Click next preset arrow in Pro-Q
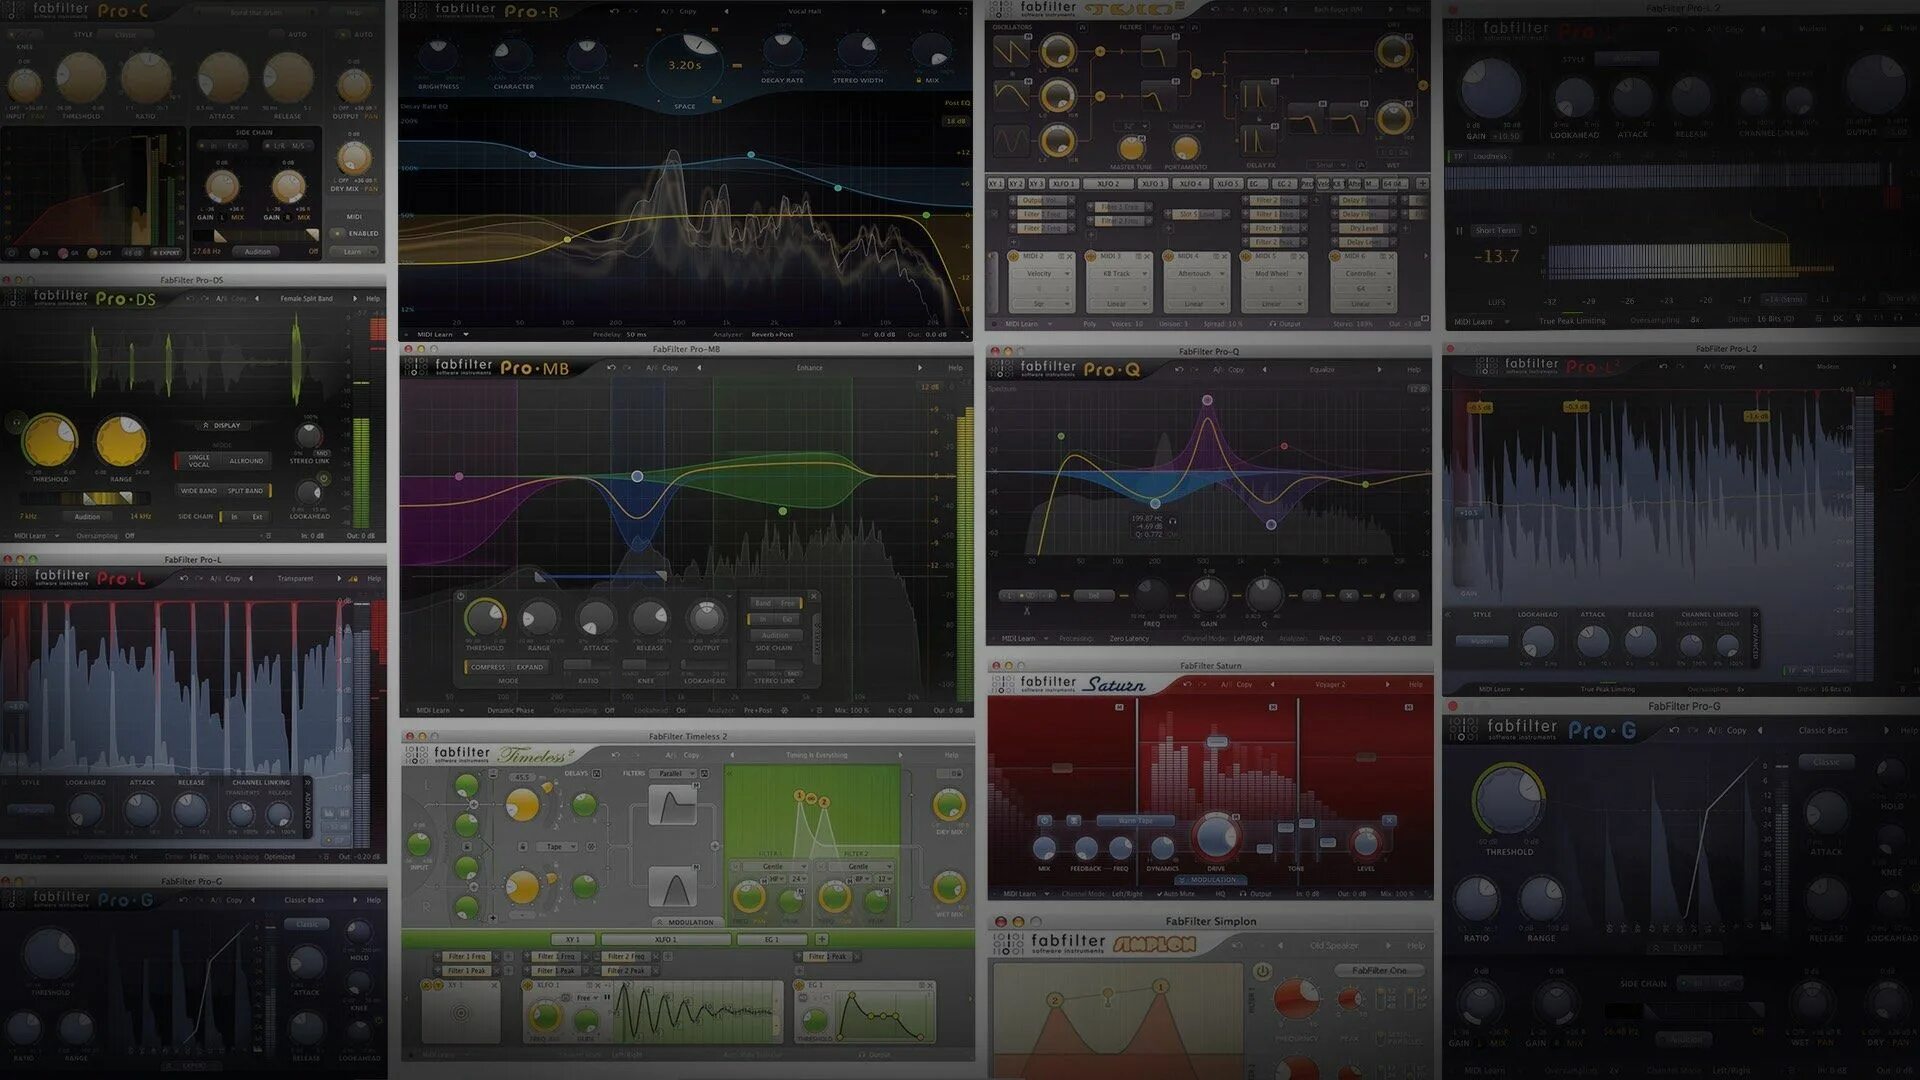 [1379, 370]
